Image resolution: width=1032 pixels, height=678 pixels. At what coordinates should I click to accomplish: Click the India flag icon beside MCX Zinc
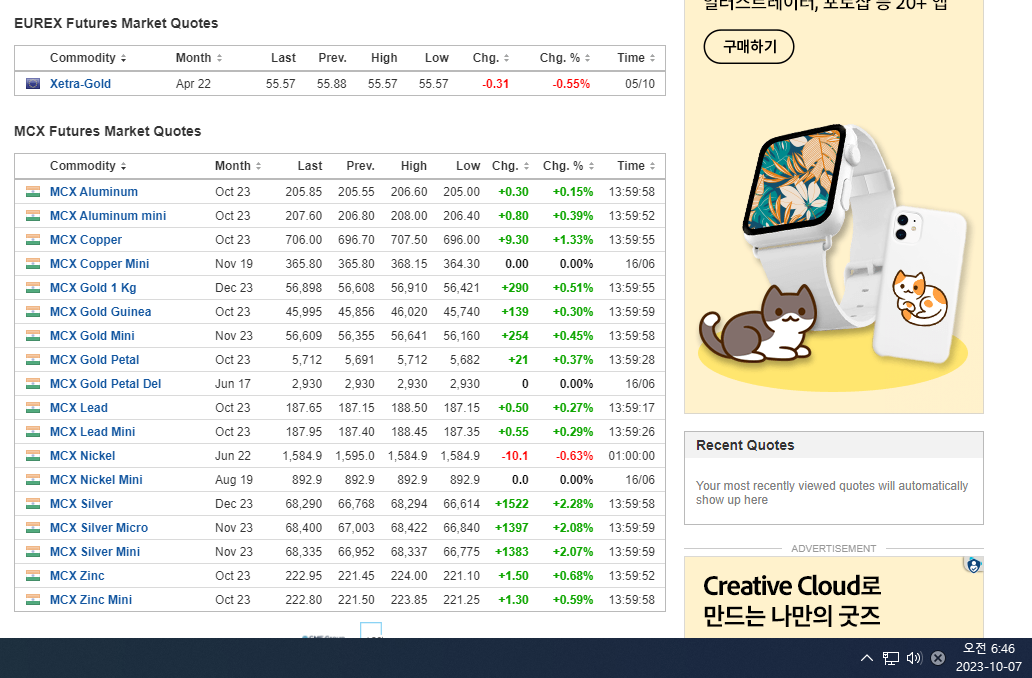point(33,576)
